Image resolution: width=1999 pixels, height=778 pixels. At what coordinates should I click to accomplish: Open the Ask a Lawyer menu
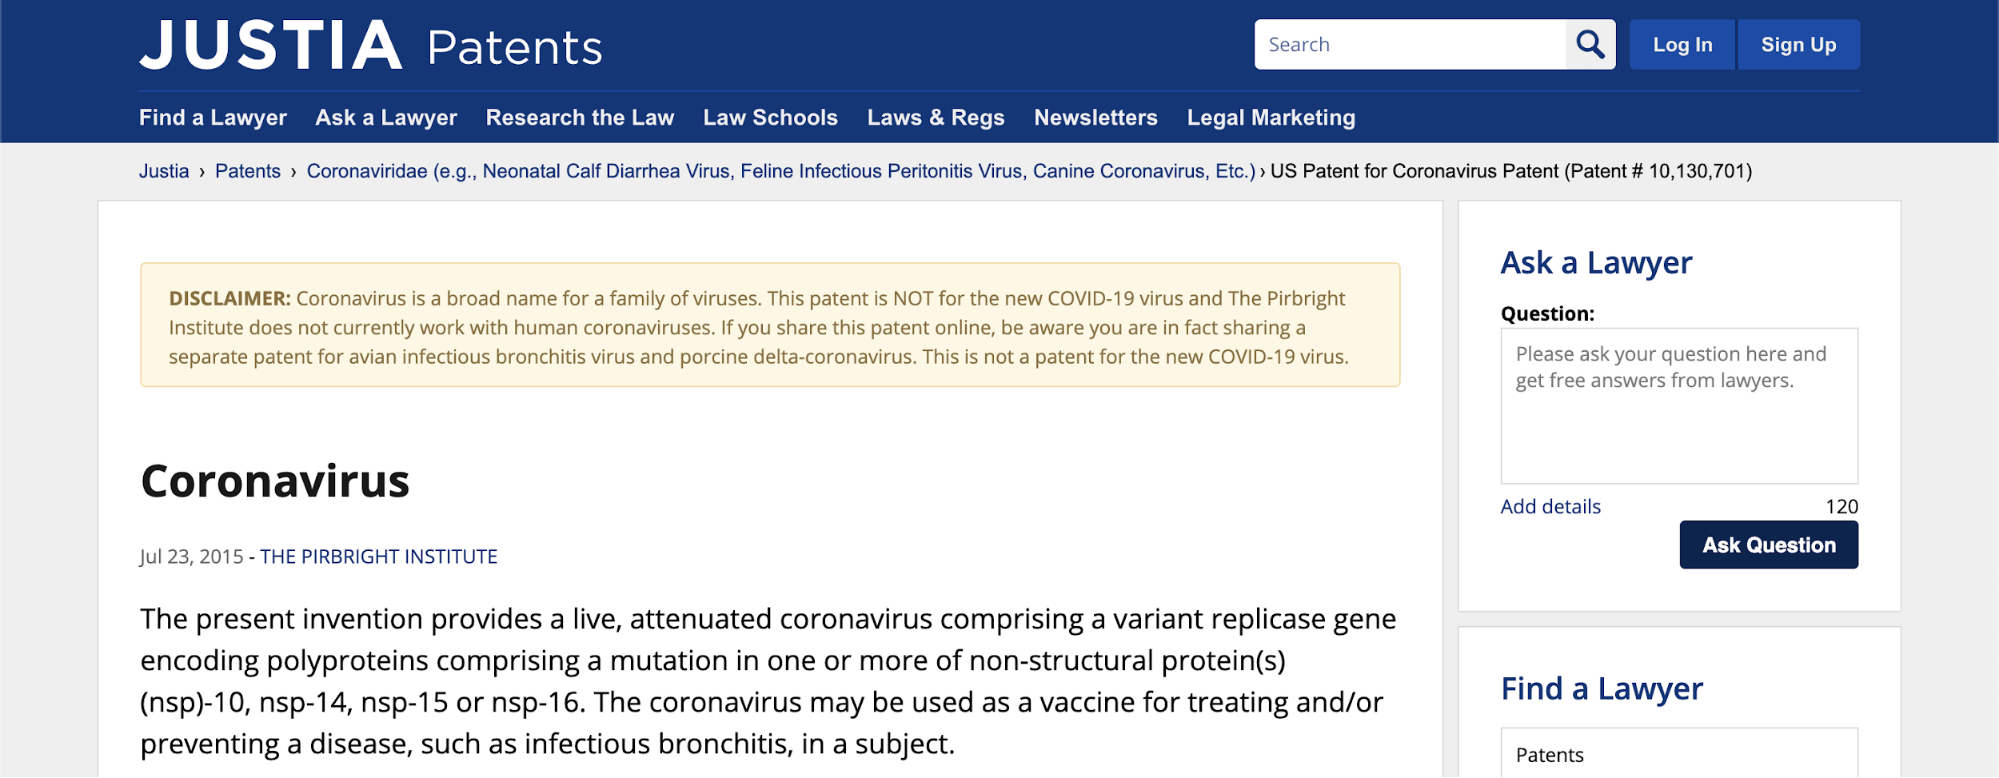coord(386,118)
